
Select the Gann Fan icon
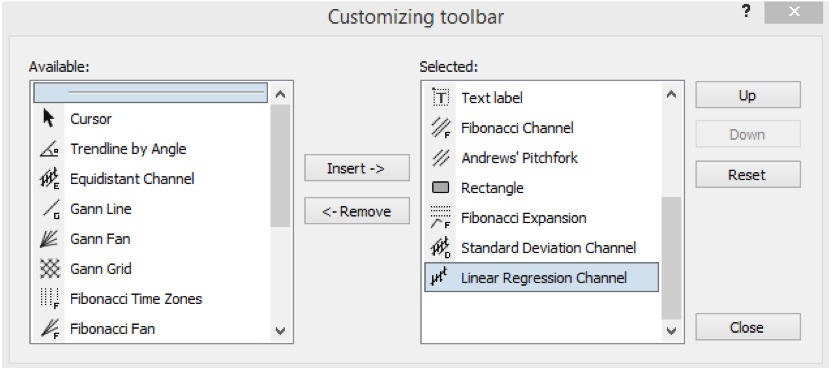coord(49,239)
